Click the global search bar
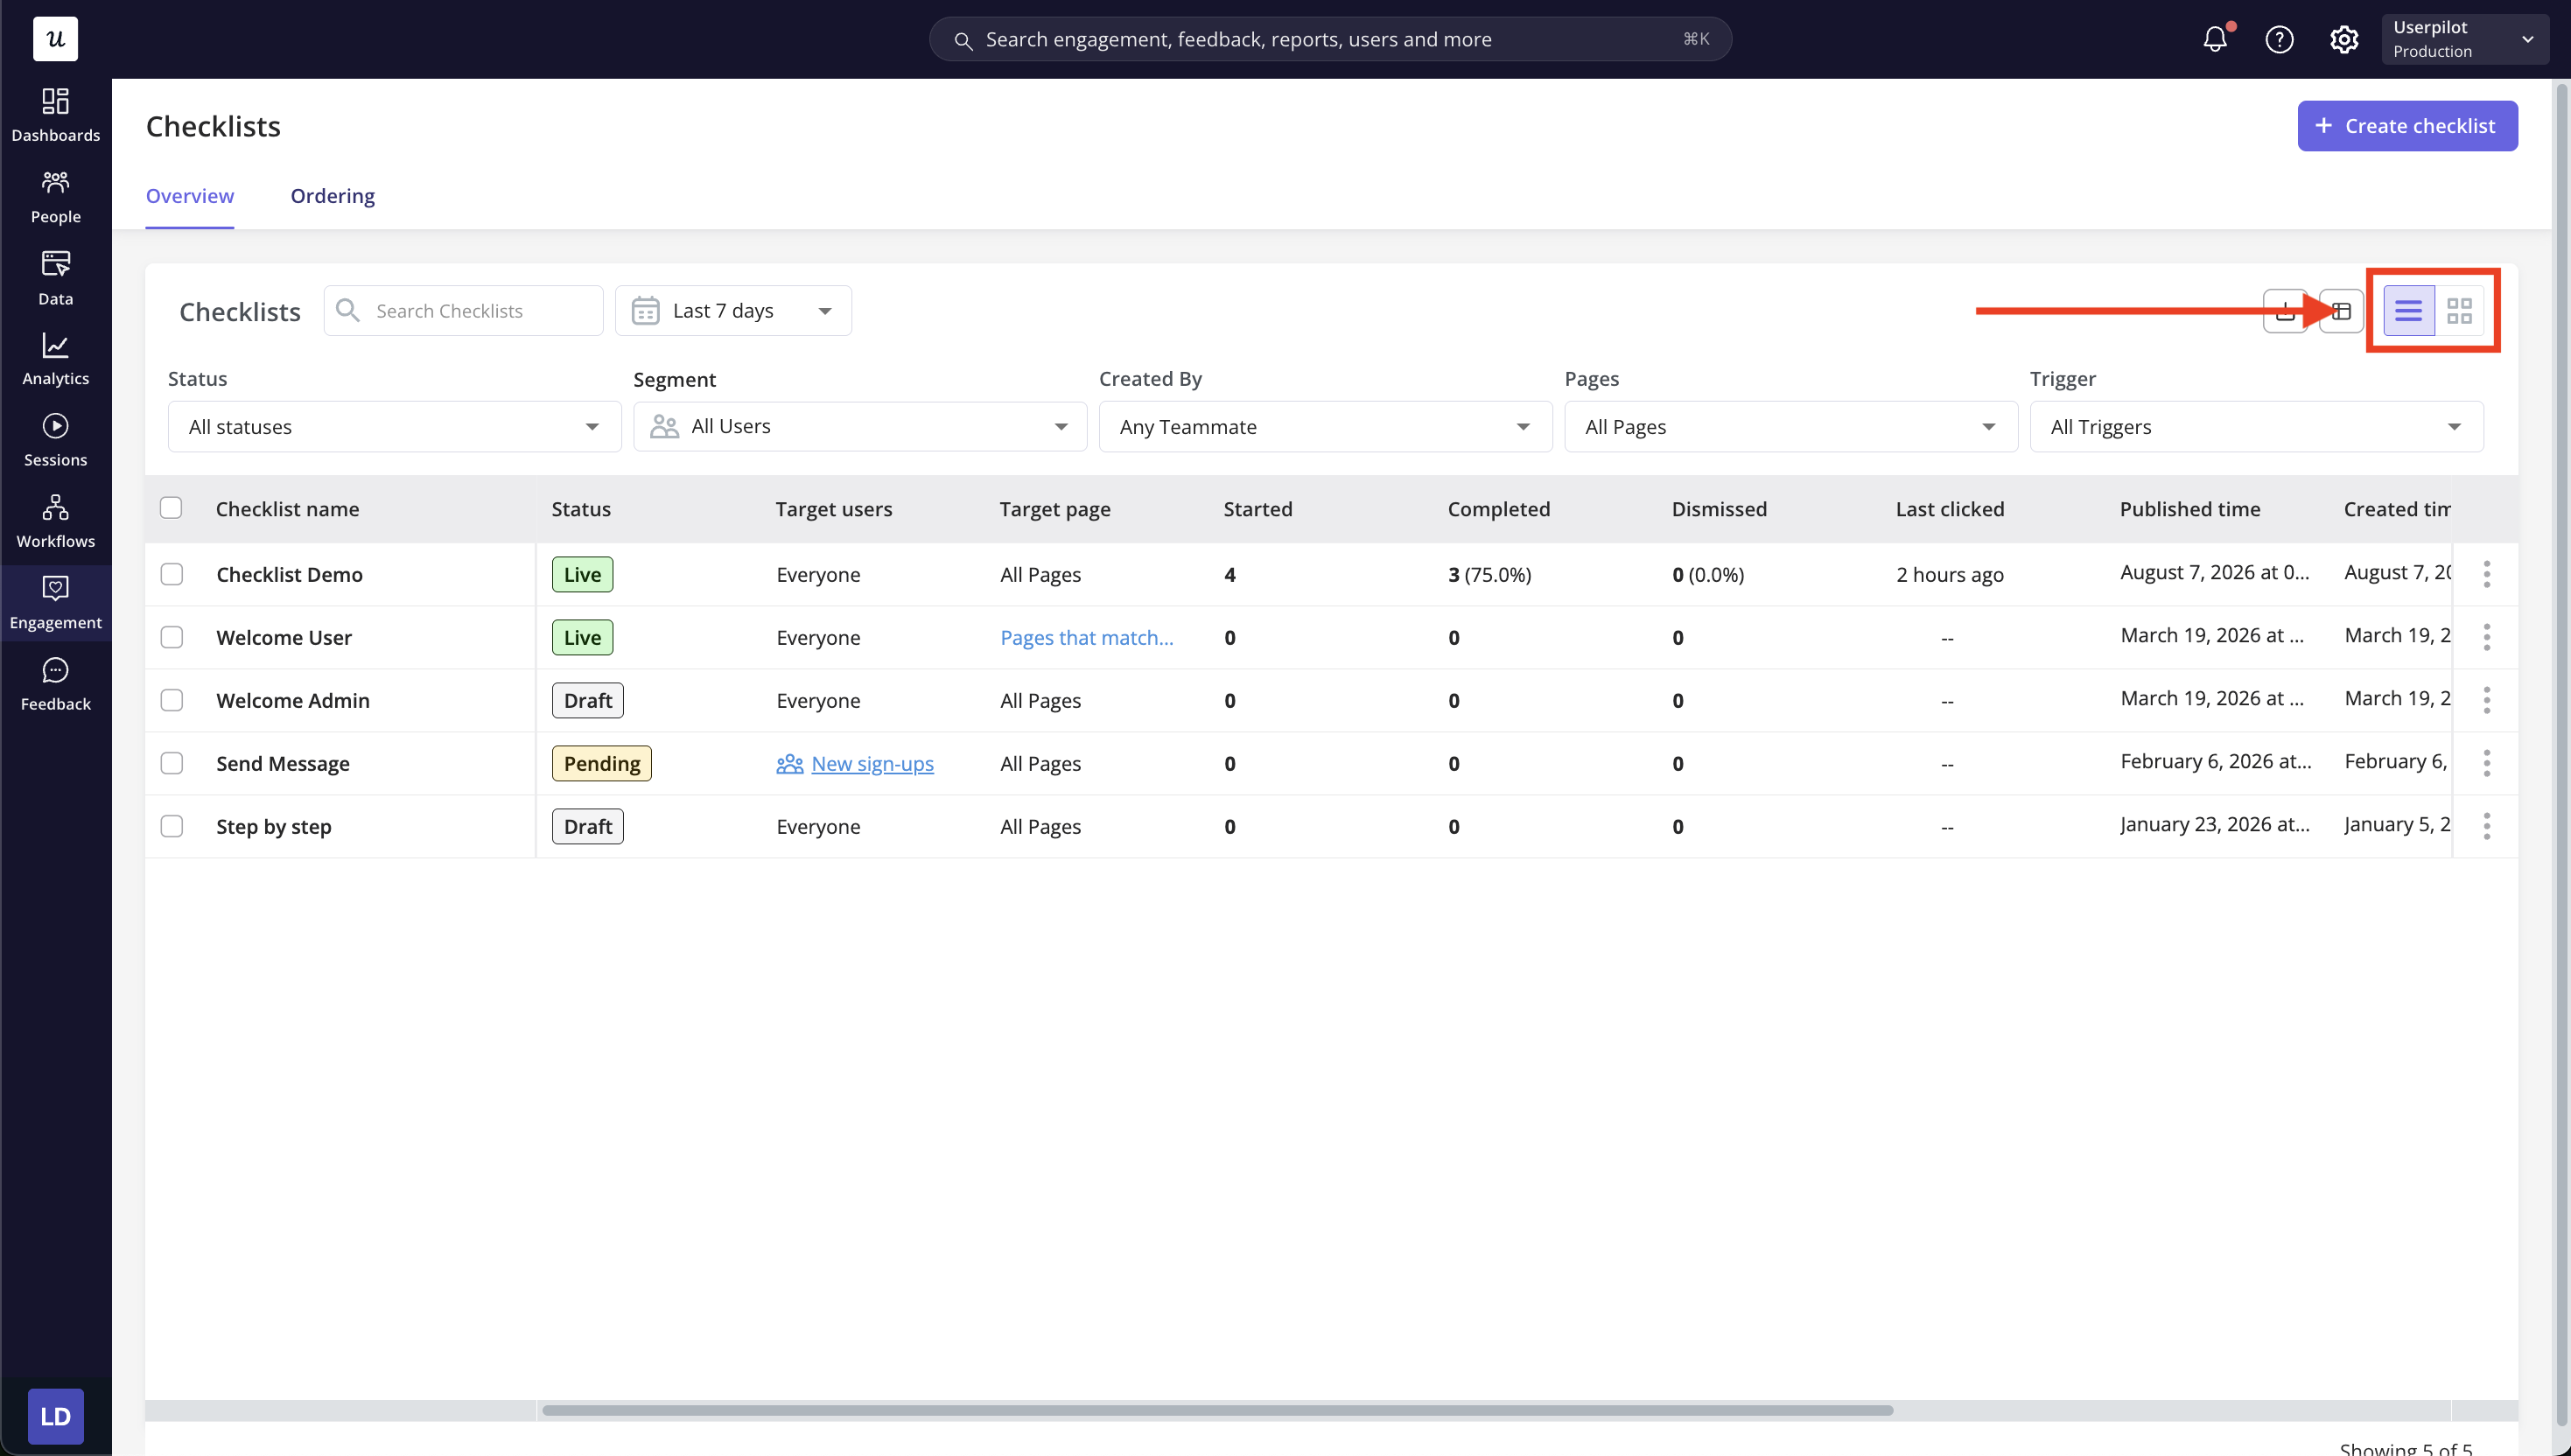 point(1330,39)
